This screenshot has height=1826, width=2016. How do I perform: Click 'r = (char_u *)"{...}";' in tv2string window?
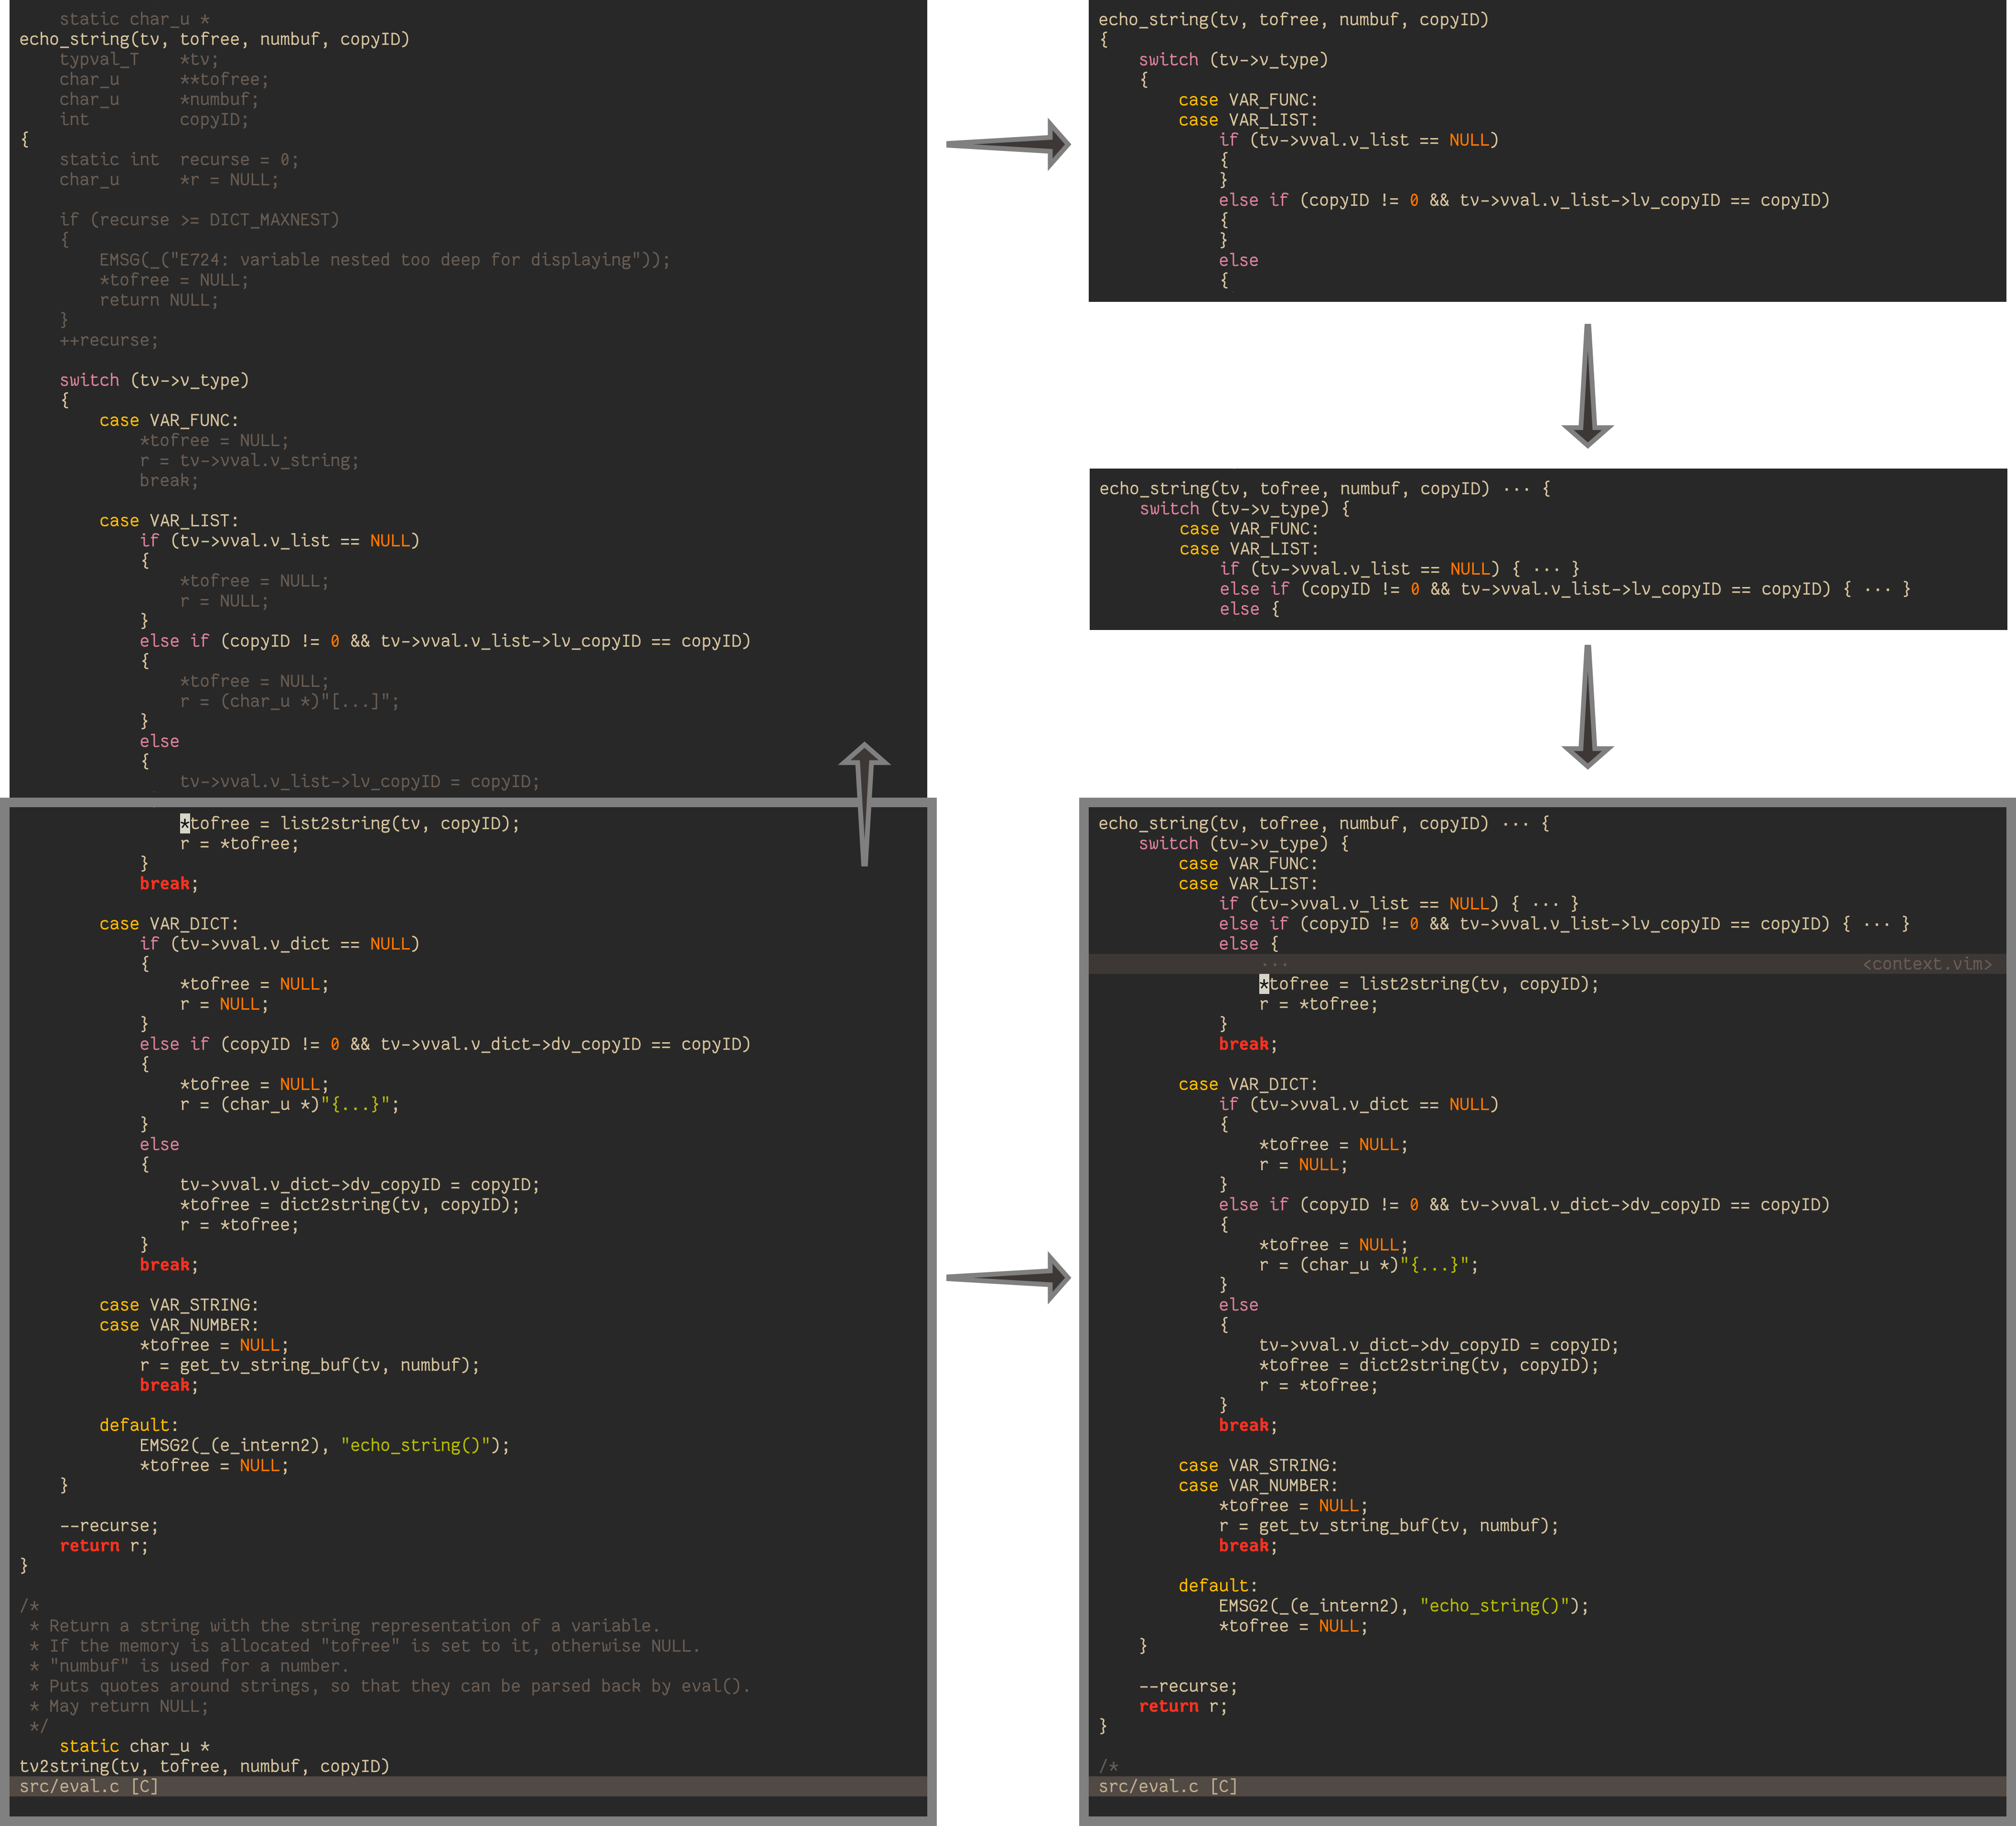coord(290,1104)
